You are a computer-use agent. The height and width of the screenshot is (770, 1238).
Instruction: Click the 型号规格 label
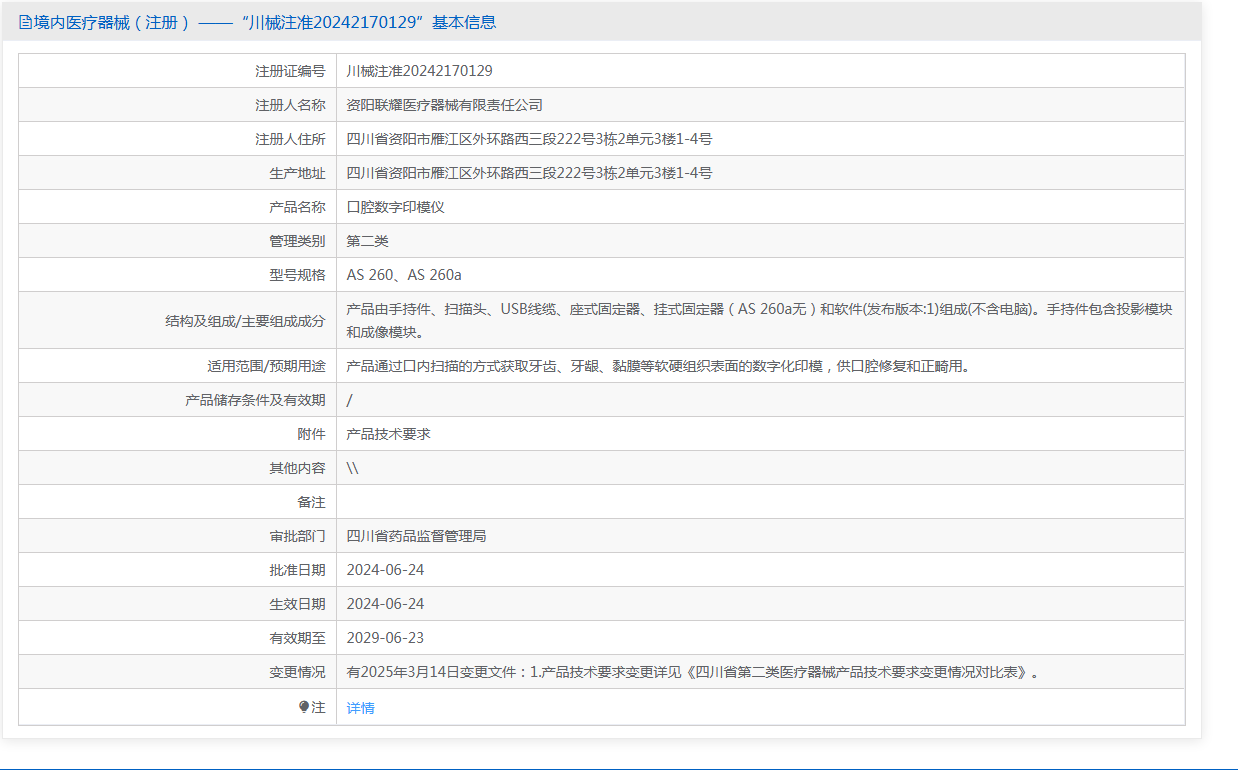297,275
